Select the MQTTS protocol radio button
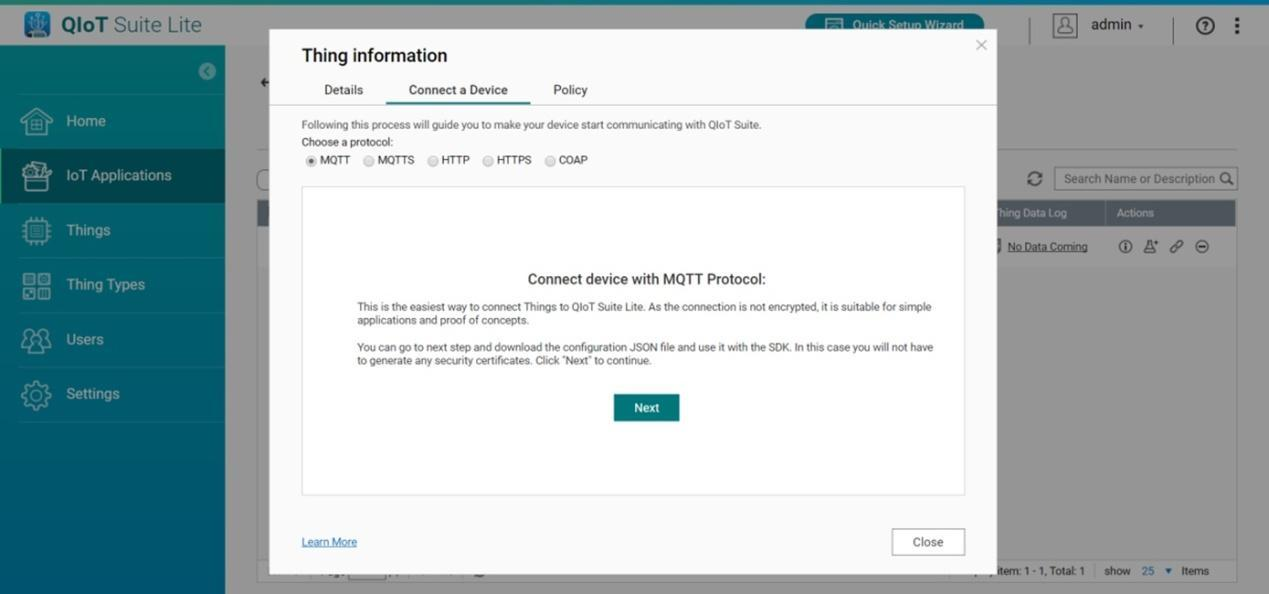 pyautogui.click(x=369, y=161)
